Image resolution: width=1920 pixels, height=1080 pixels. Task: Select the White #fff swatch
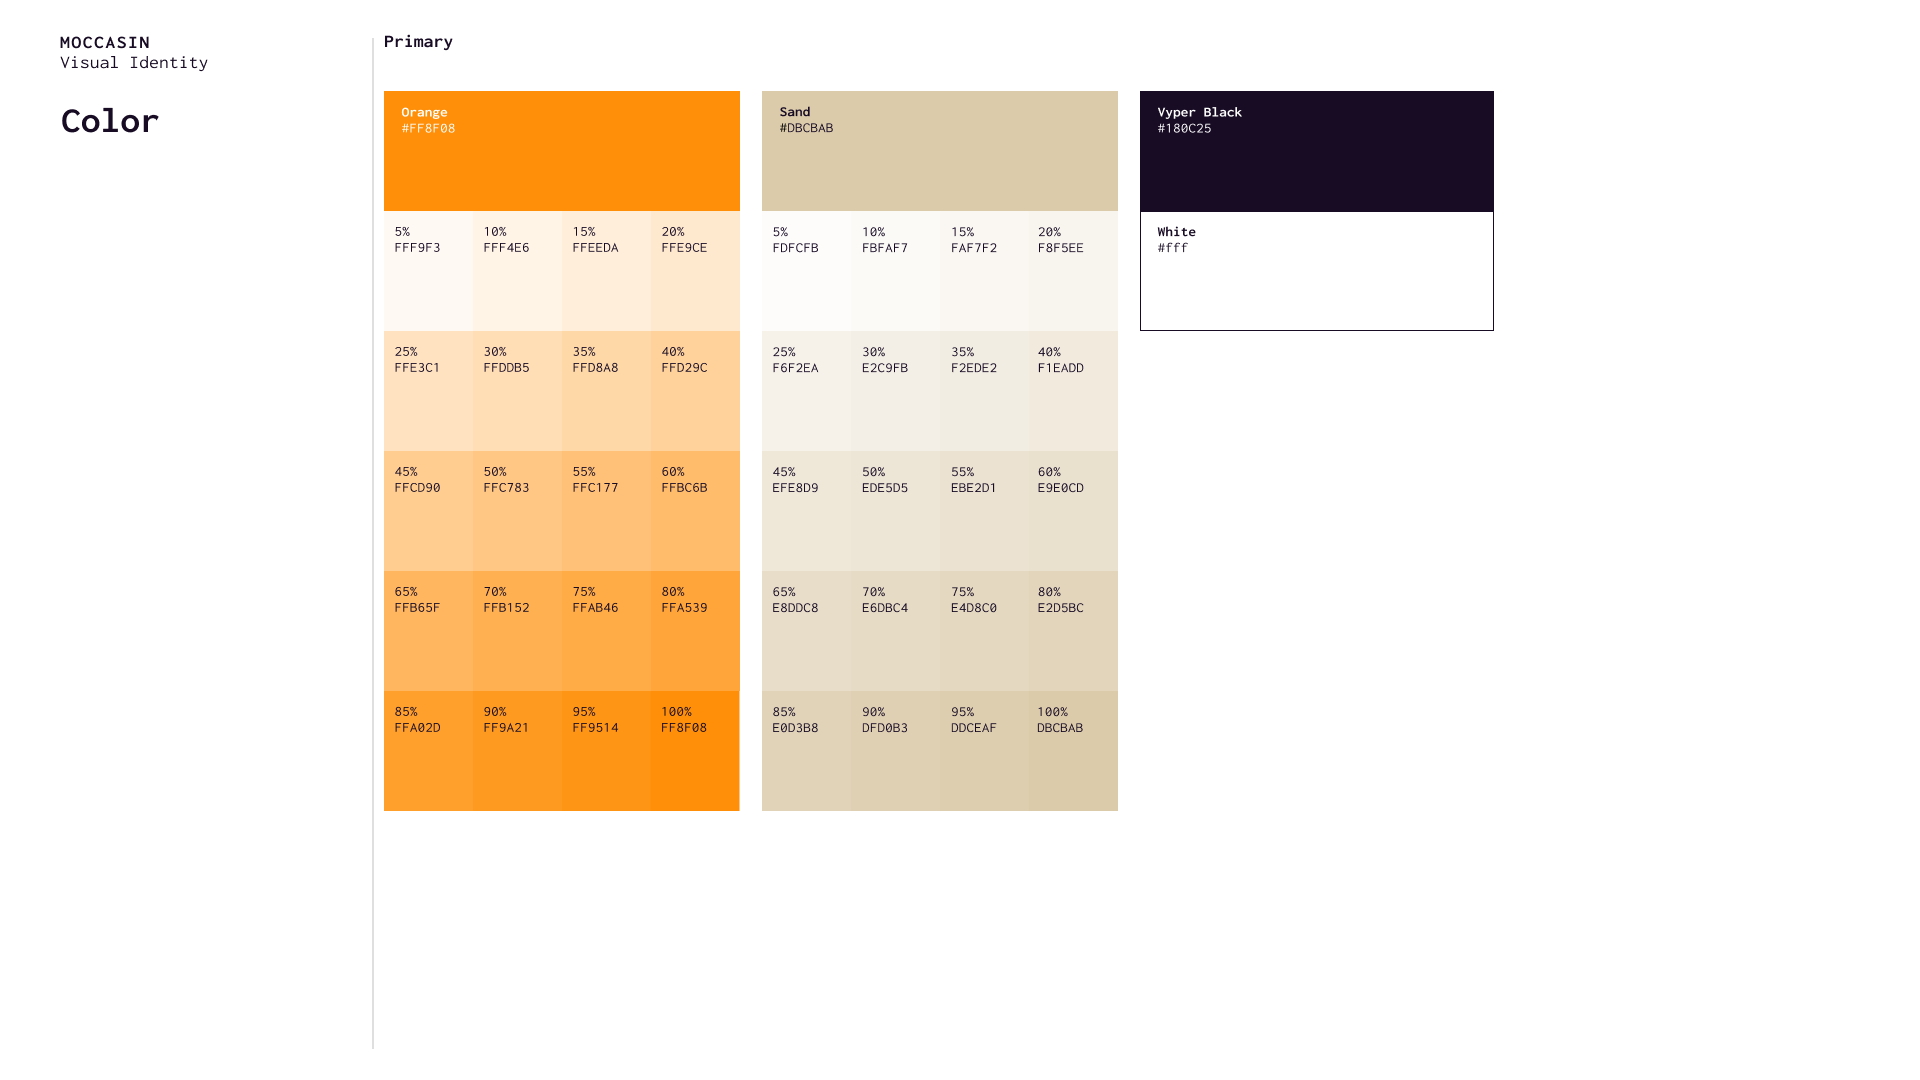tap(1316, 271)
